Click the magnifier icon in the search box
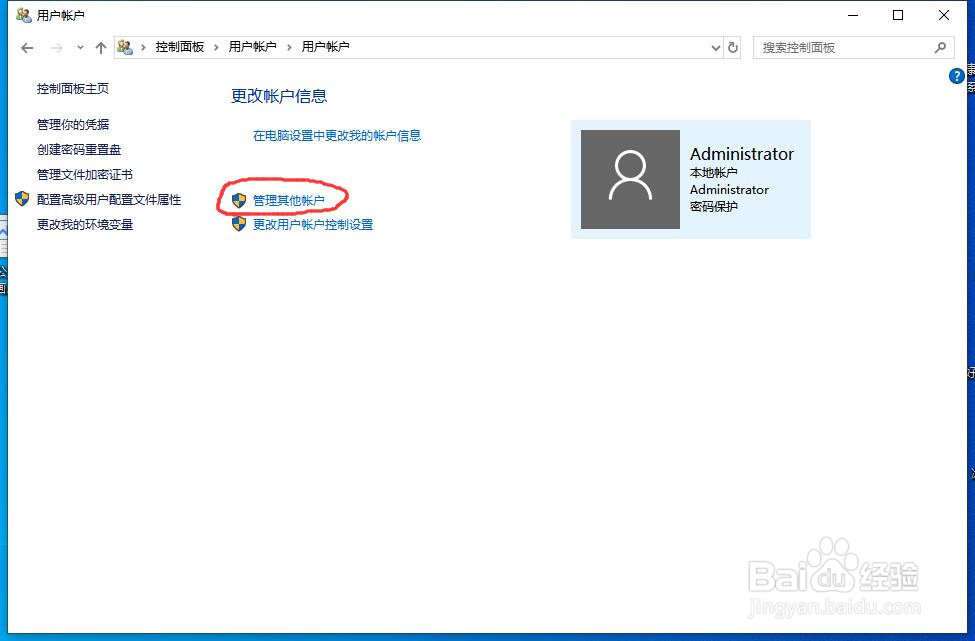 940,47
